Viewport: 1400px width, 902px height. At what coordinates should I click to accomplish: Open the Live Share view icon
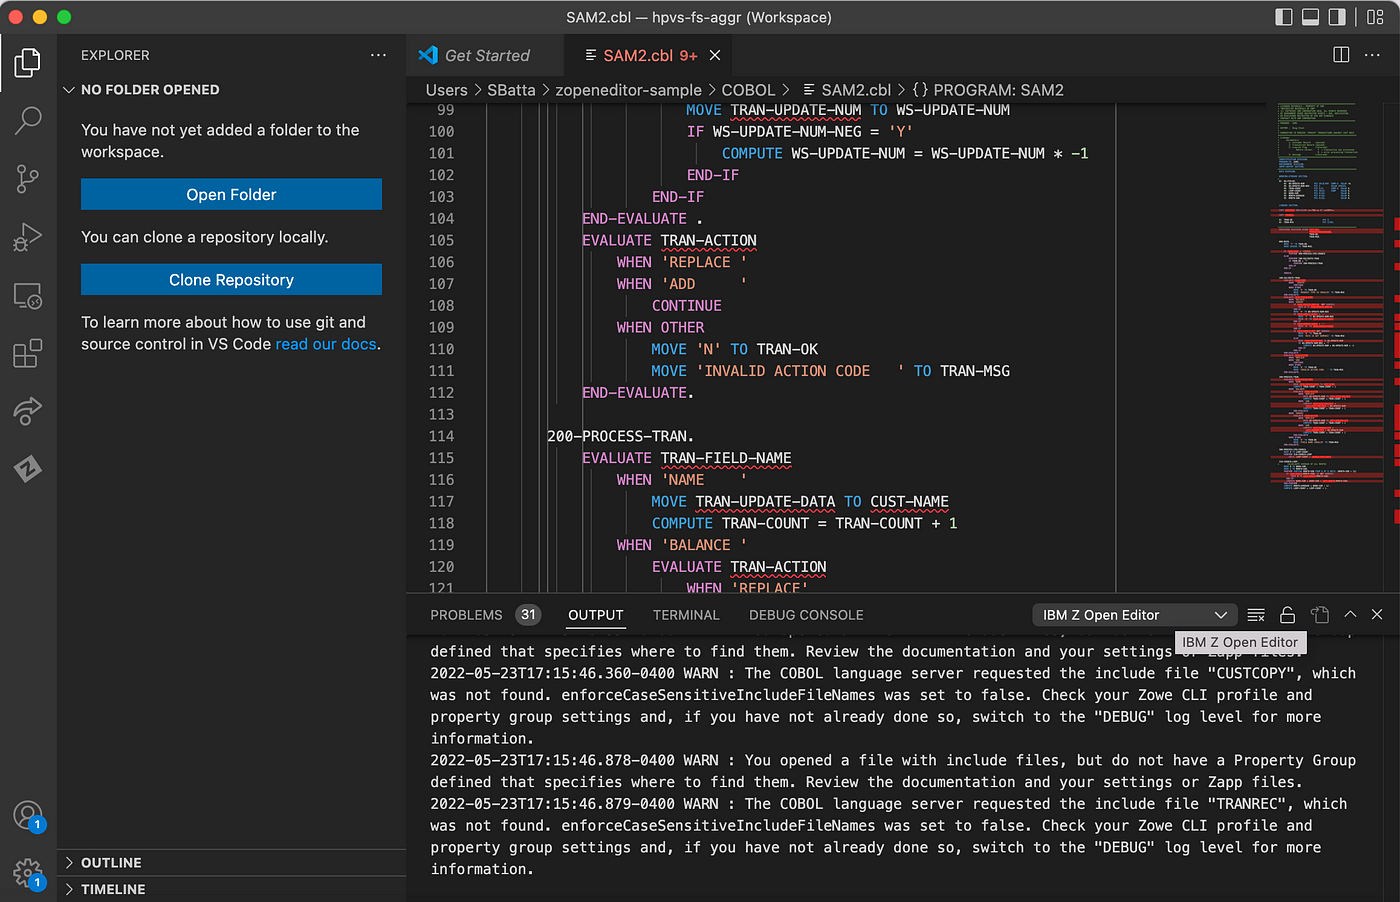[x=28, y=411]
